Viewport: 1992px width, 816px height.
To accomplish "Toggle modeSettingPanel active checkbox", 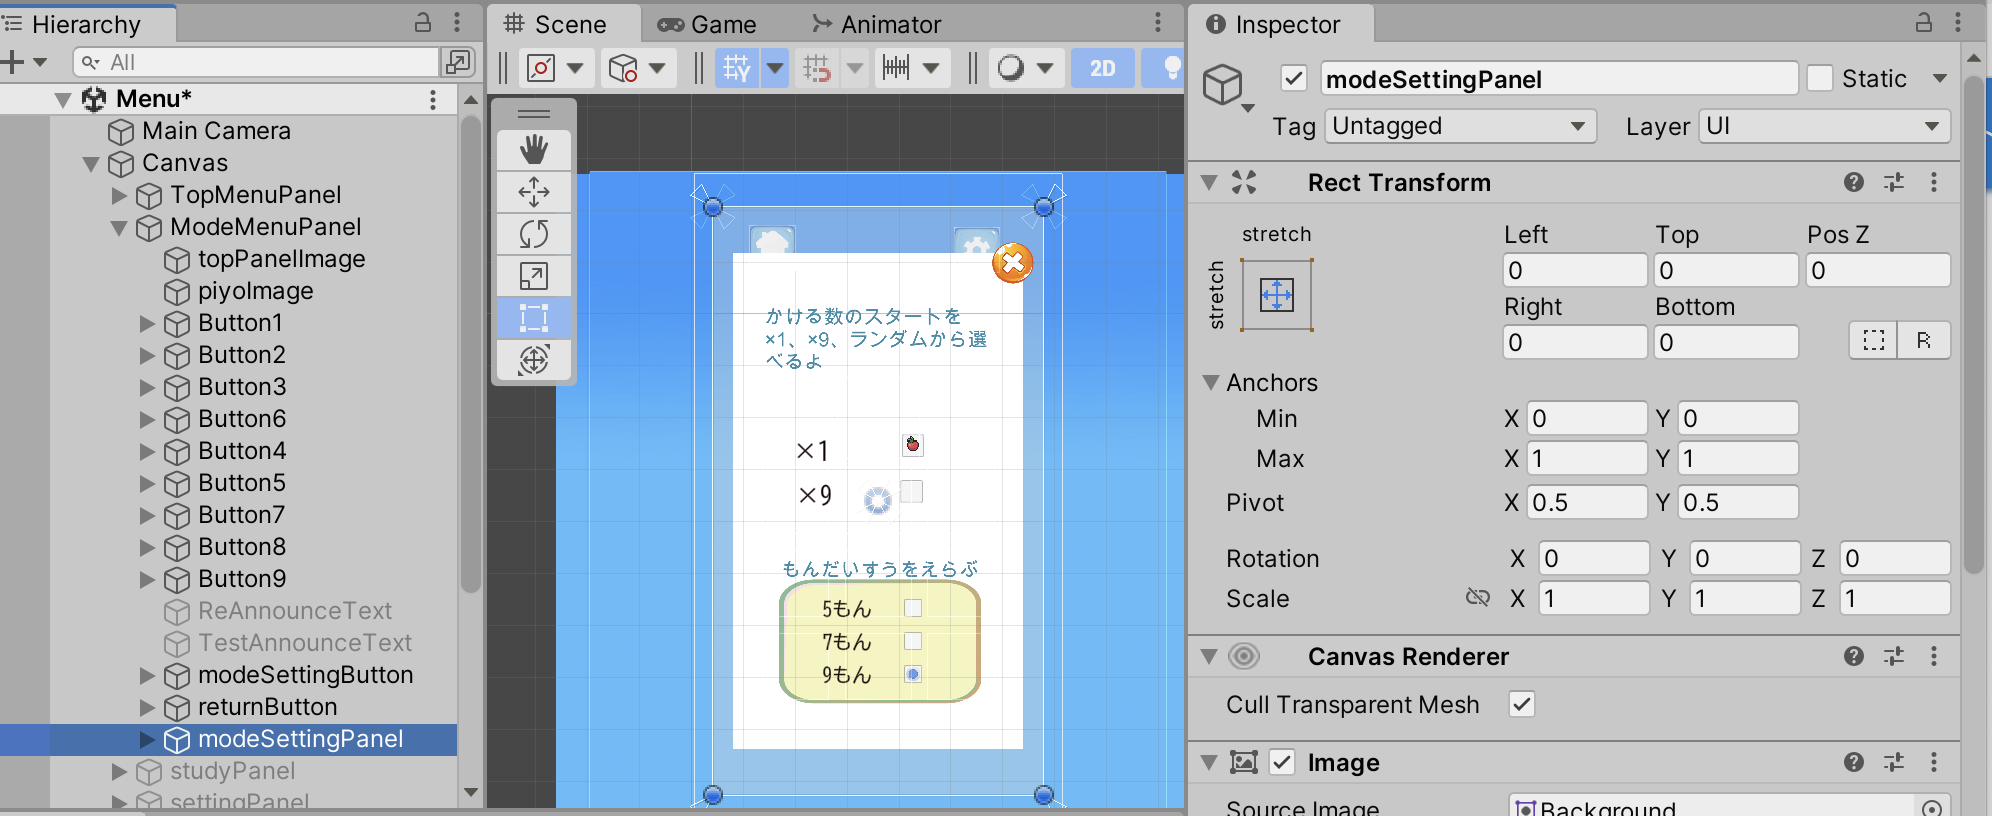I will coord(1294,78).
